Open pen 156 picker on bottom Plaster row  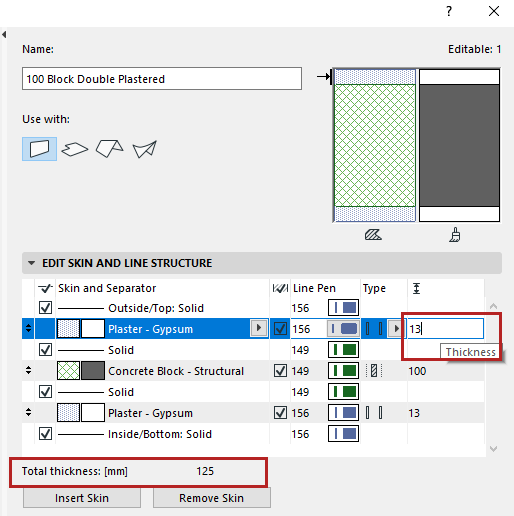click(343, 413)
